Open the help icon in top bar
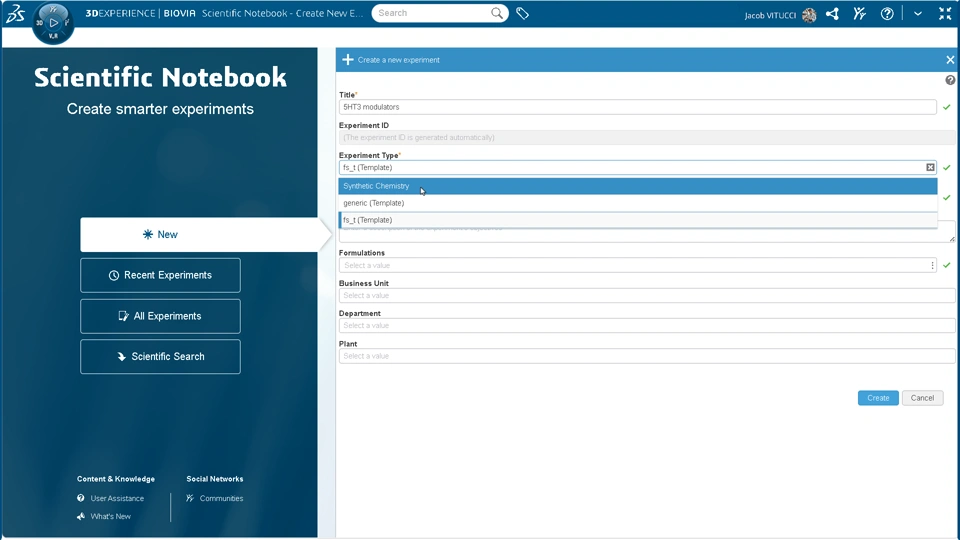 pyautogui.click(x=887, y=13)
